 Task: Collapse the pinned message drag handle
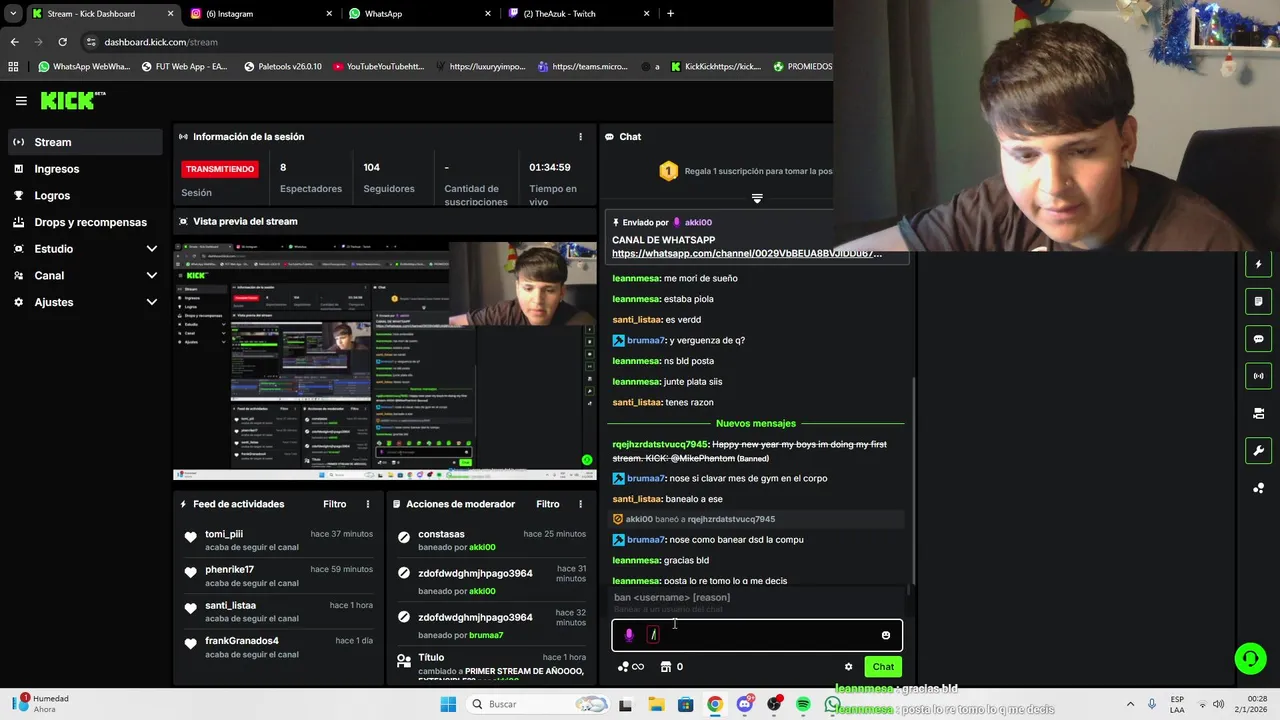(x=757, y=199)
